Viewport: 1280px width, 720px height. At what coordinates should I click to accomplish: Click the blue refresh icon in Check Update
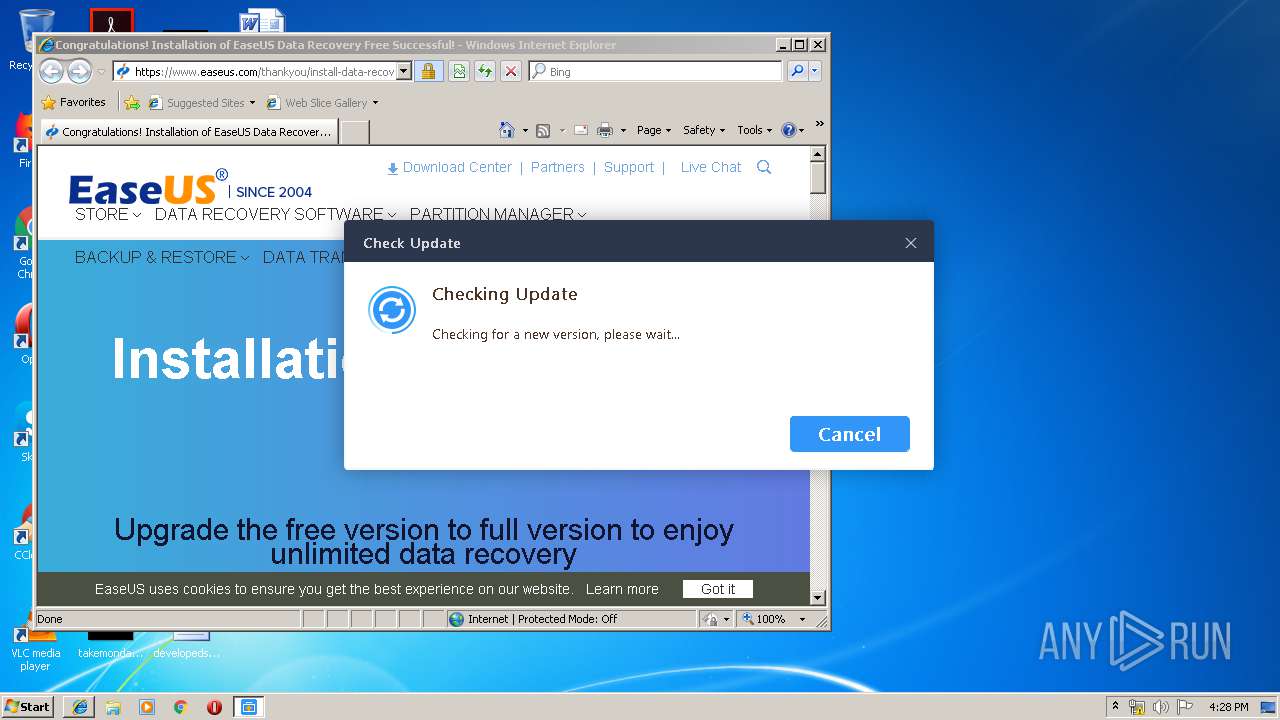click(x=392, y=310)
